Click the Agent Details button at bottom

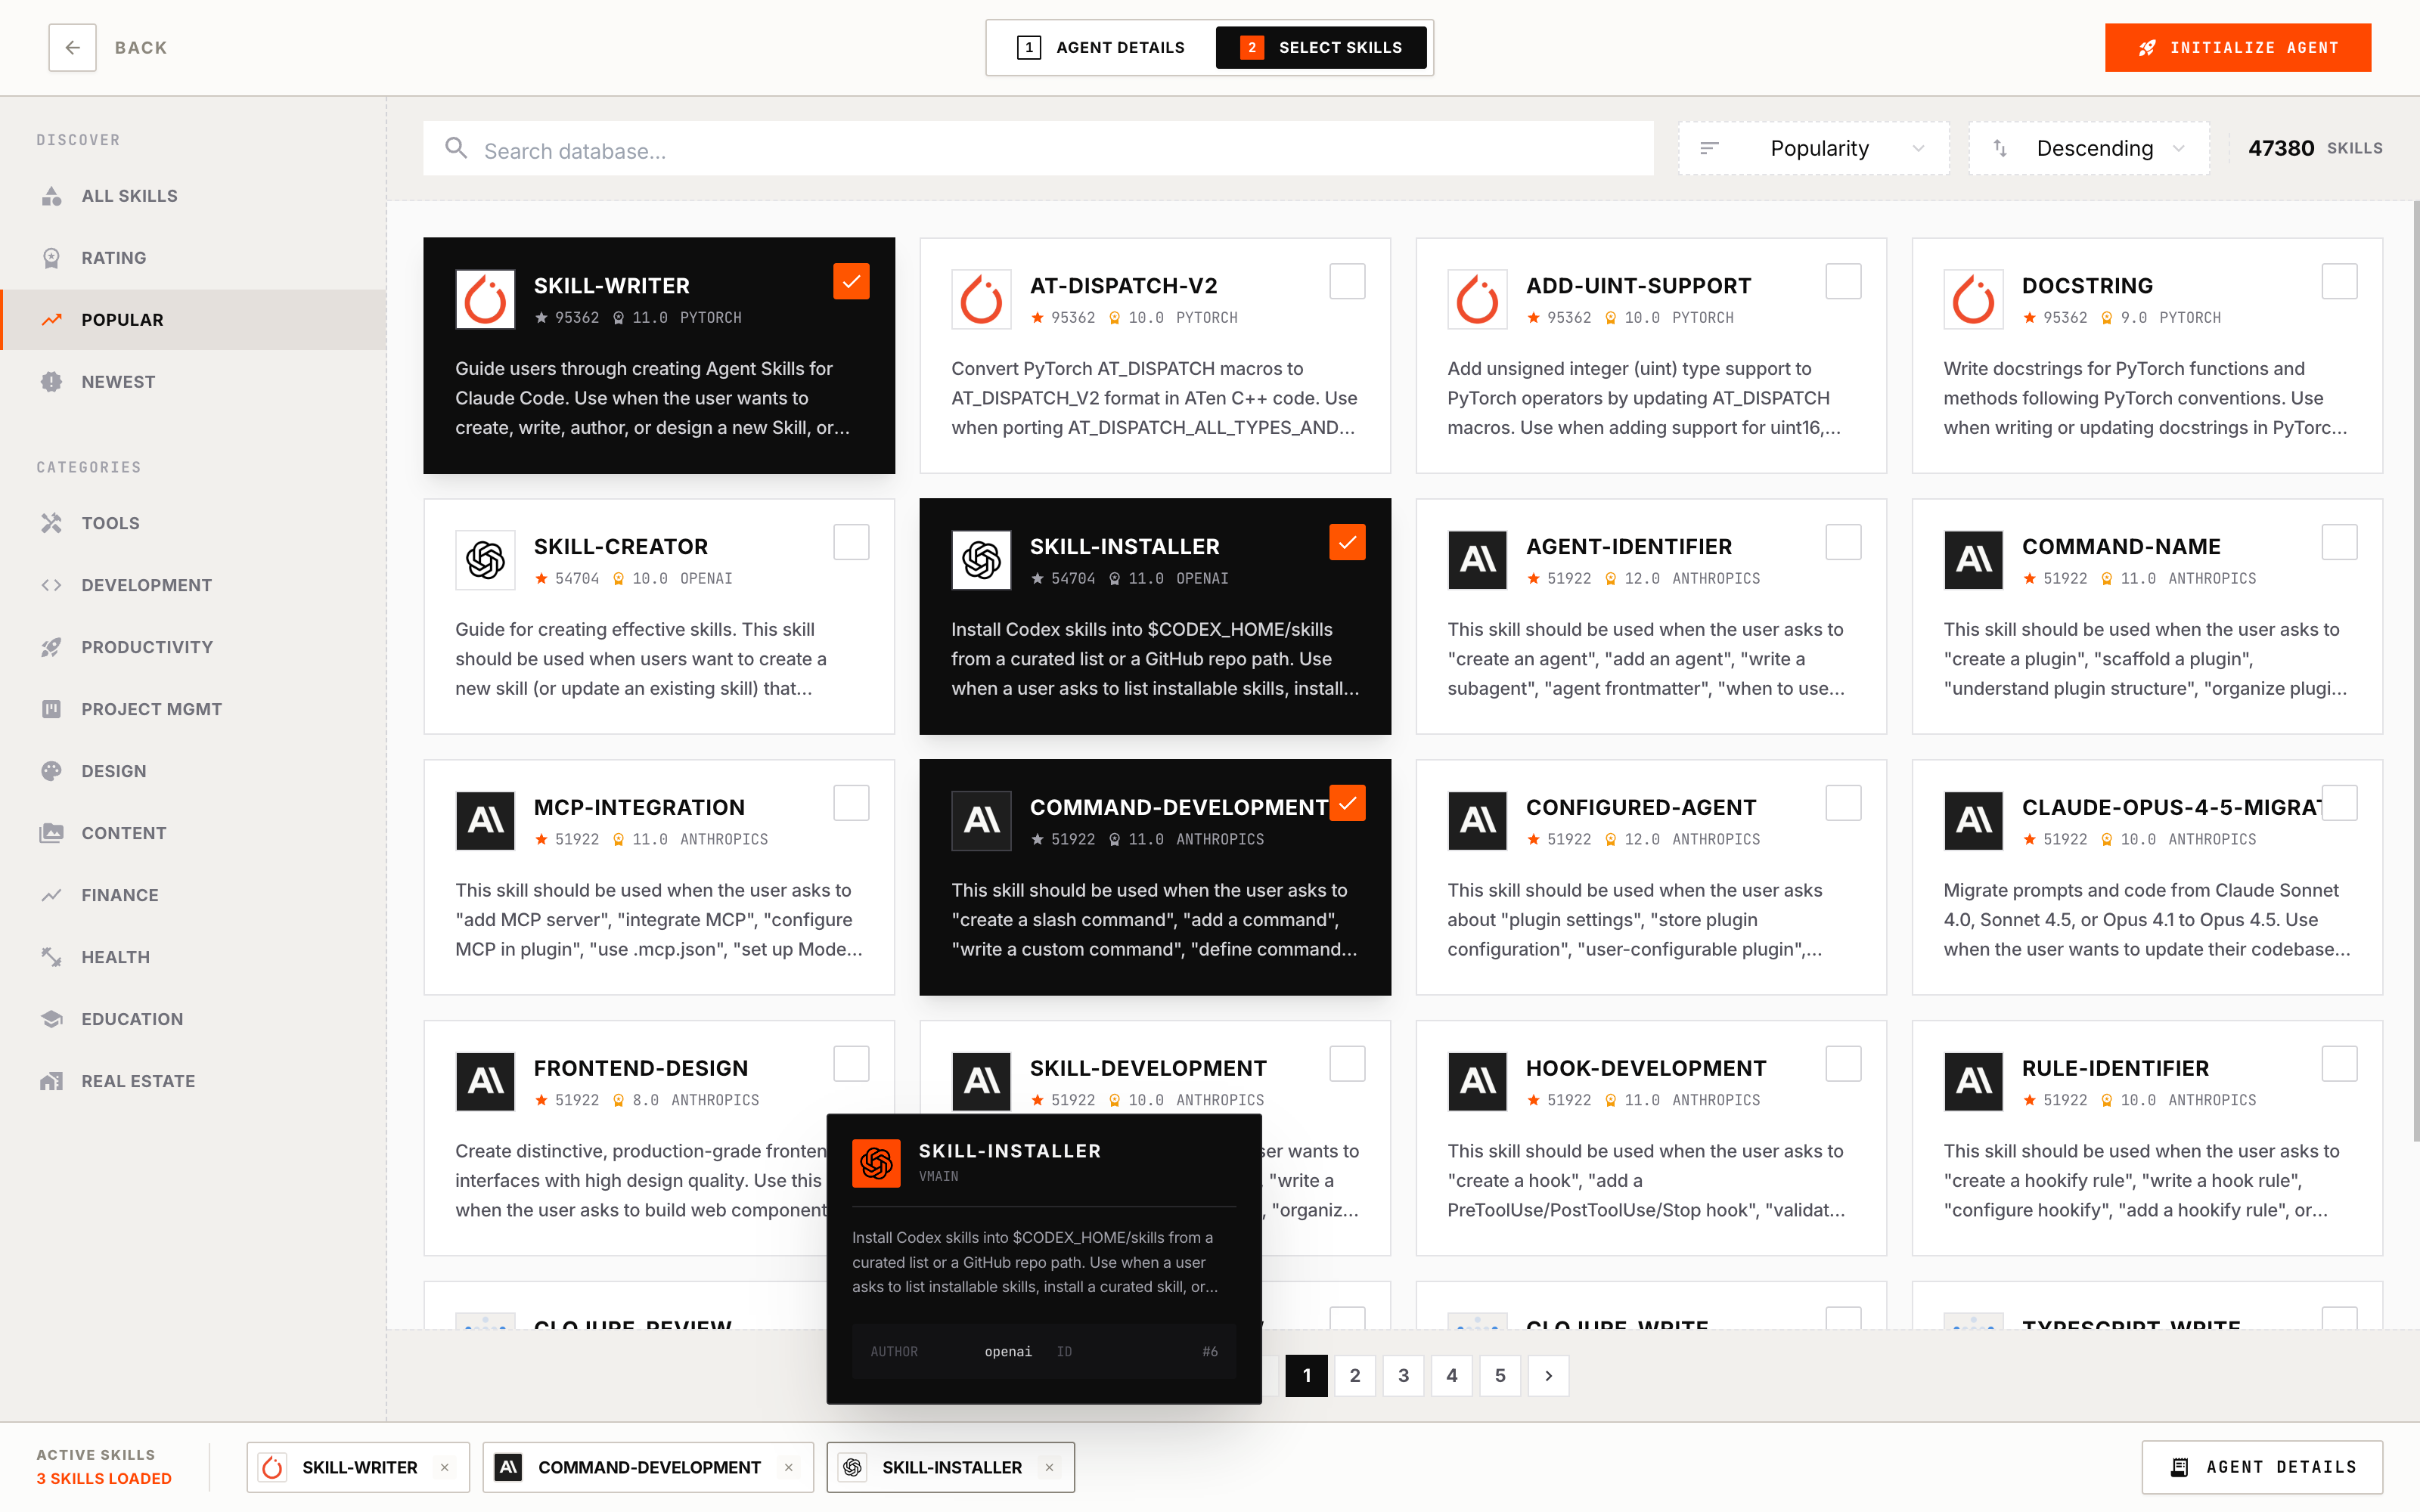[x=2262, y=1467]
